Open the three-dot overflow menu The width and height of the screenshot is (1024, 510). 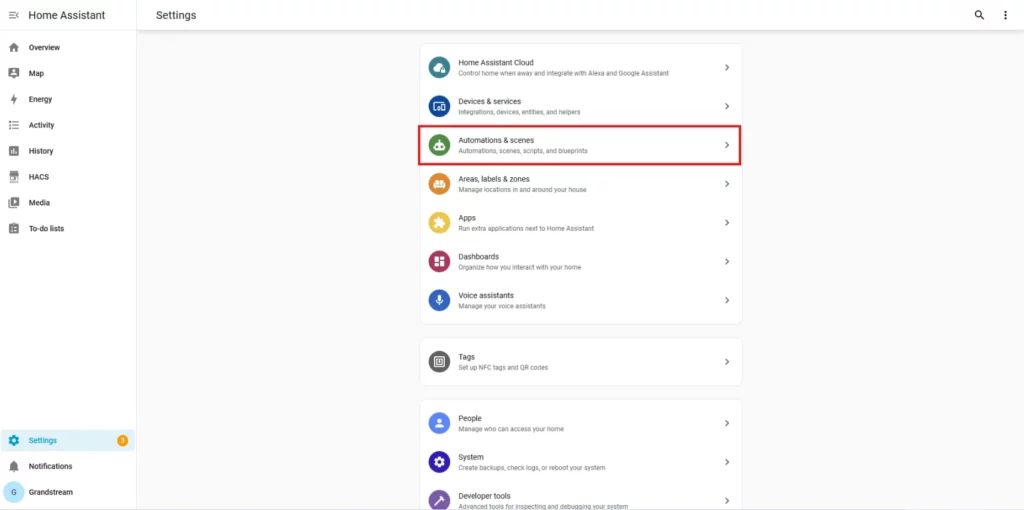pos(1005,15)
